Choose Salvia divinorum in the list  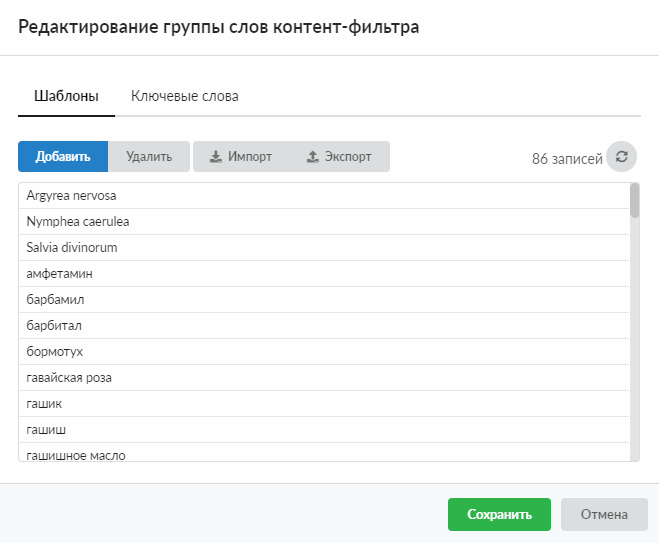73,248
